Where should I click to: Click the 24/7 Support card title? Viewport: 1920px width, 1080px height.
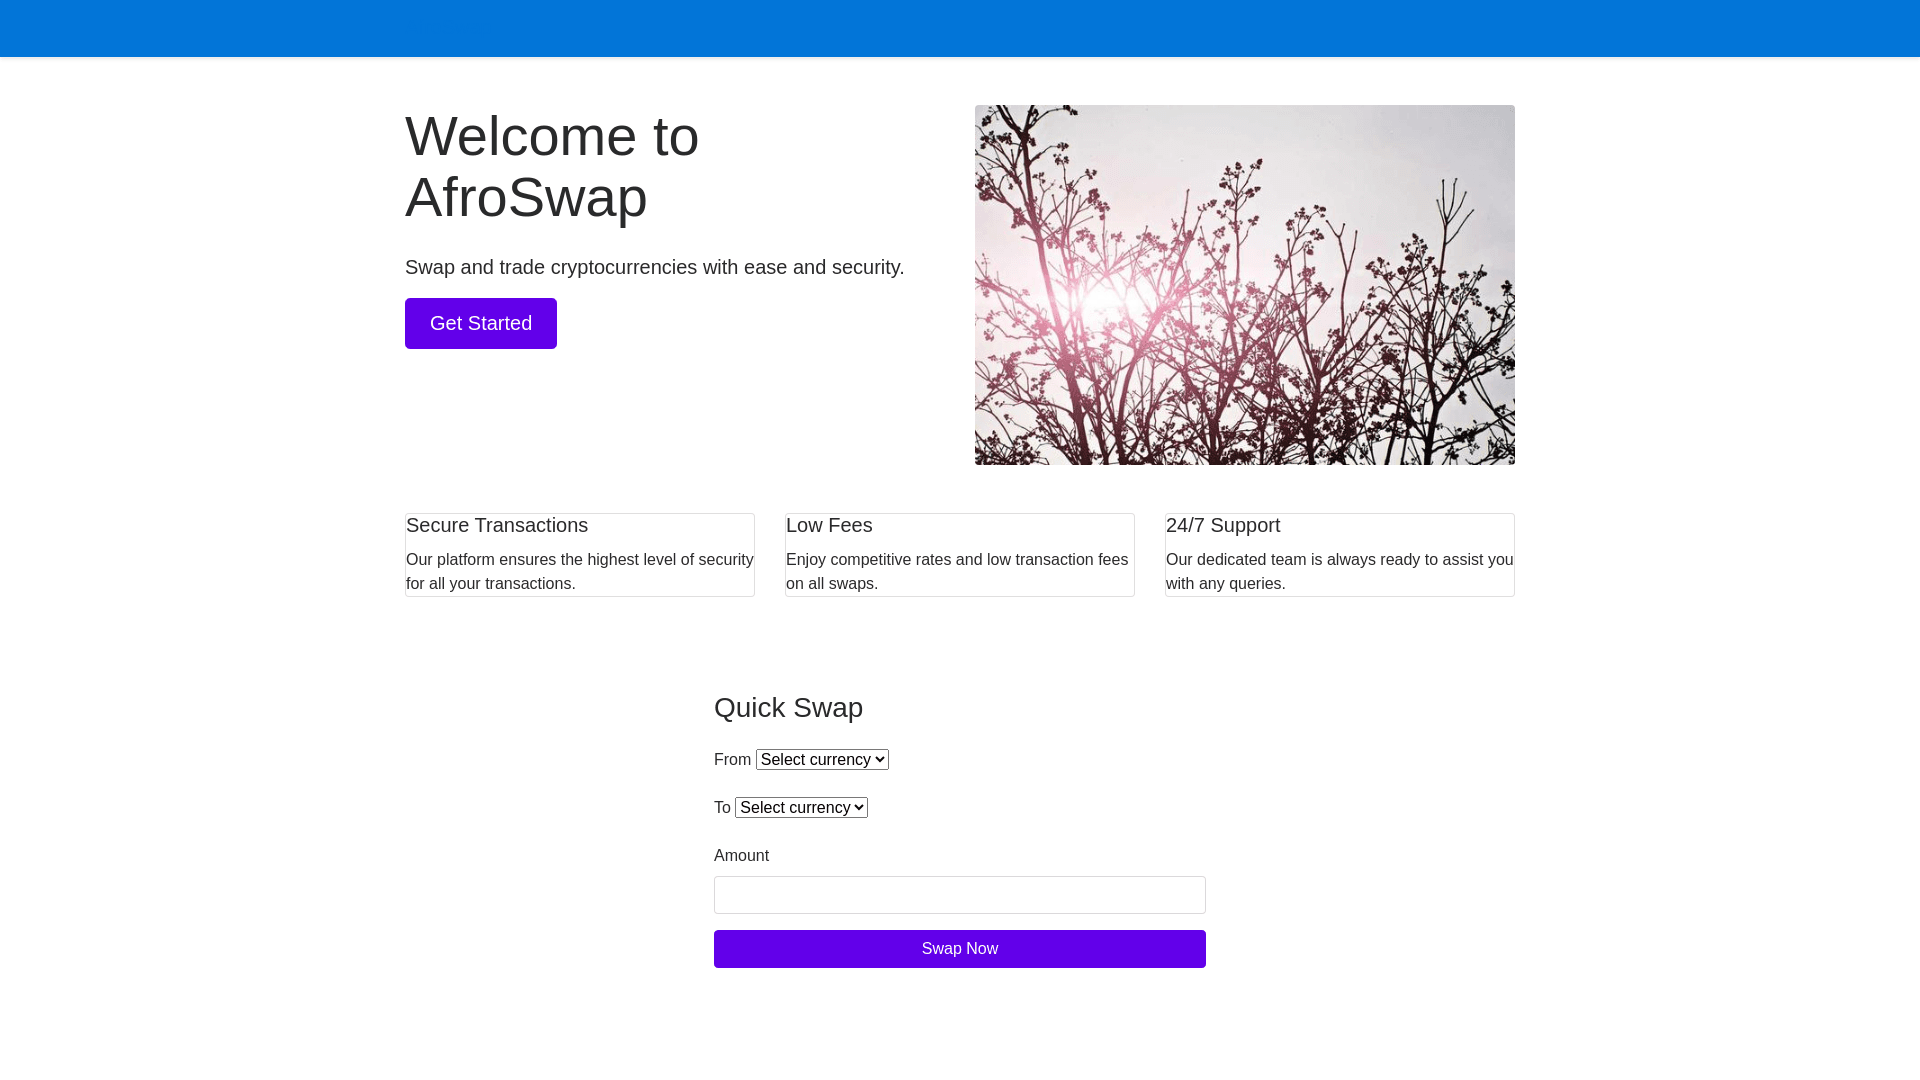point(1222,526)
